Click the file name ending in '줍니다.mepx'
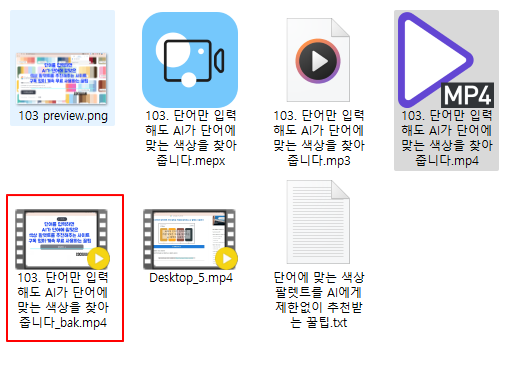The height and width of the screenshot is (377, 513). click(191, 138)
